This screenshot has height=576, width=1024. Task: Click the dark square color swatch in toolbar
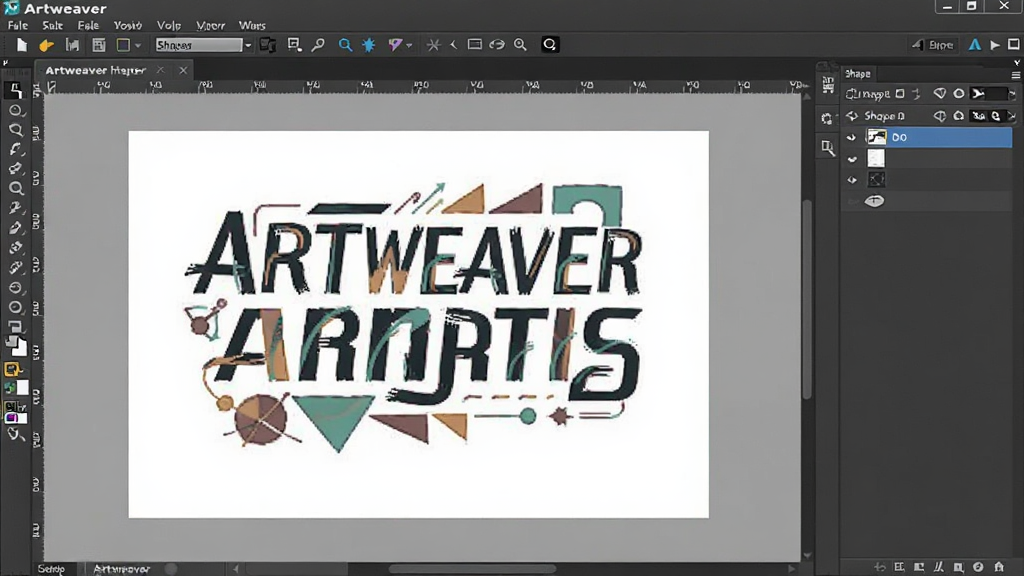123,45
